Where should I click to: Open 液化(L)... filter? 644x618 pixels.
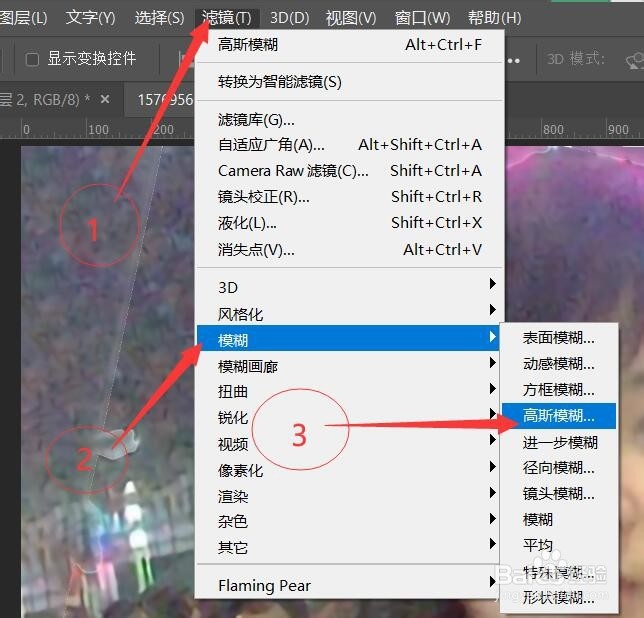[x=350, y=223]
